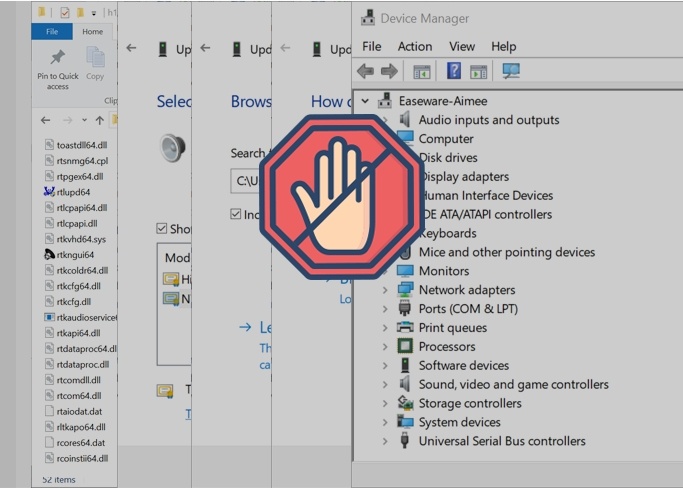Select the rtlupd64 file in list
Viewport: 683px width, 488px height.
(73, 192)
